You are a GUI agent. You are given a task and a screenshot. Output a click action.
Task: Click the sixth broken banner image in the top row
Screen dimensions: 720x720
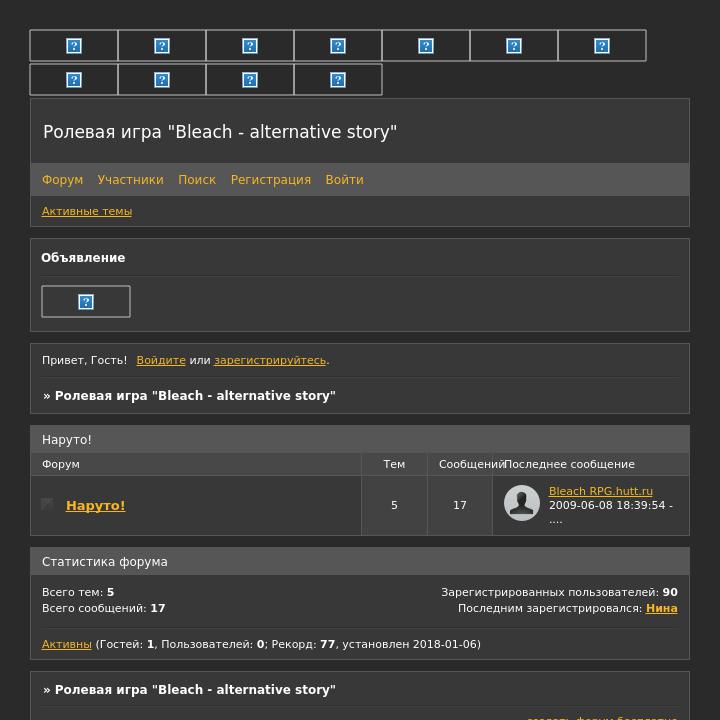[x=514, y=45]
